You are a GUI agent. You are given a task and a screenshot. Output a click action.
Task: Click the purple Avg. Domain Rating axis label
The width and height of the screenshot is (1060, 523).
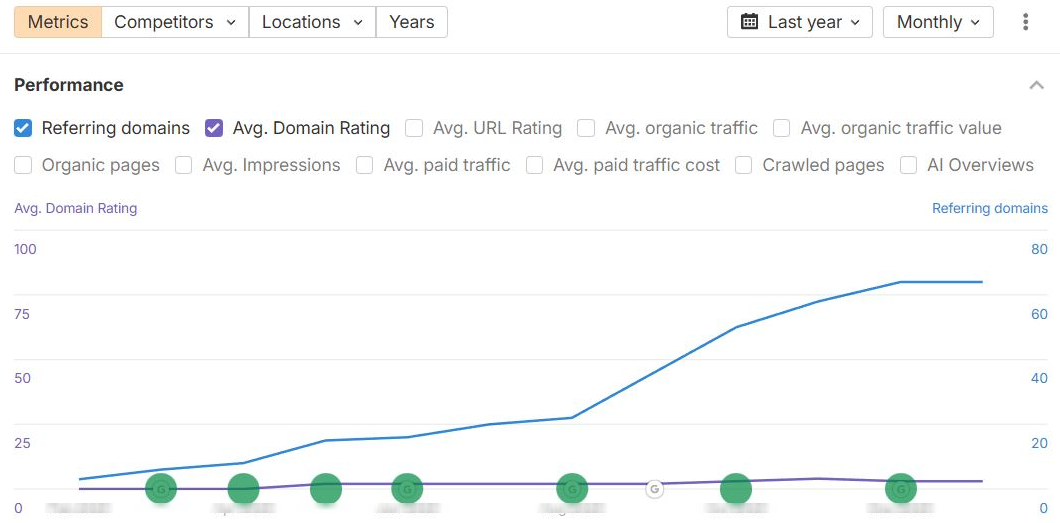(76, 208)
